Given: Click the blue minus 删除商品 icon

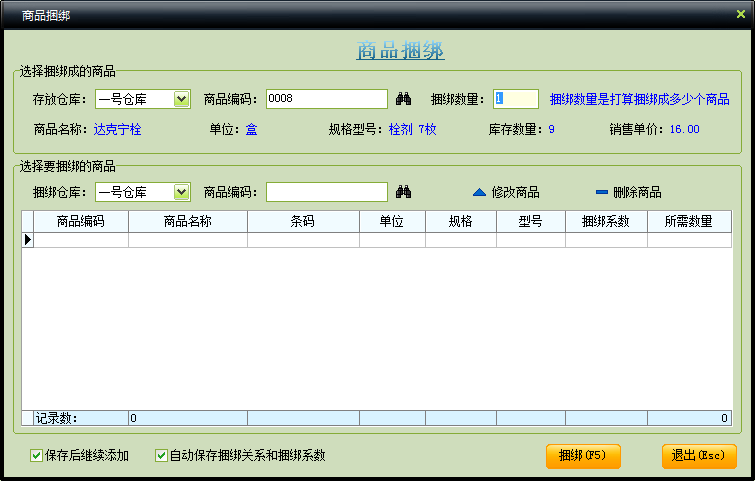Looking at the screenshot, I should (602, 192).
